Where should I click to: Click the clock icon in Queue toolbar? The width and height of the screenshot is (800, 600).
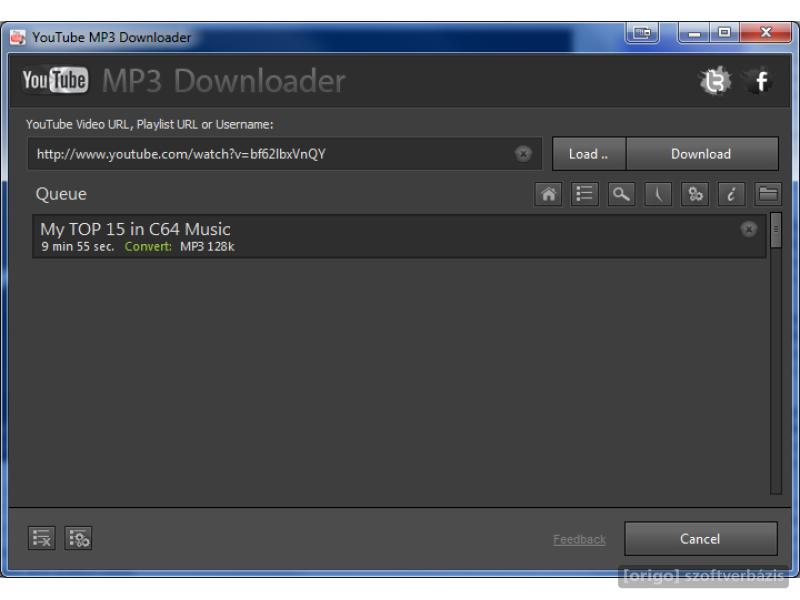point(658,194)
